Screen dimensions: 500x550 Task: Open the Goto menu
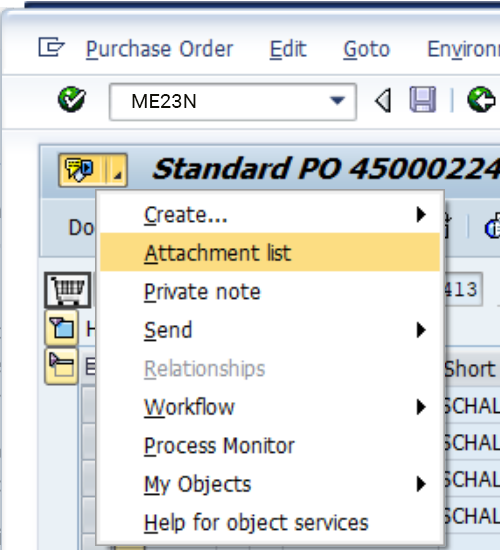click(x=366, y=49)
